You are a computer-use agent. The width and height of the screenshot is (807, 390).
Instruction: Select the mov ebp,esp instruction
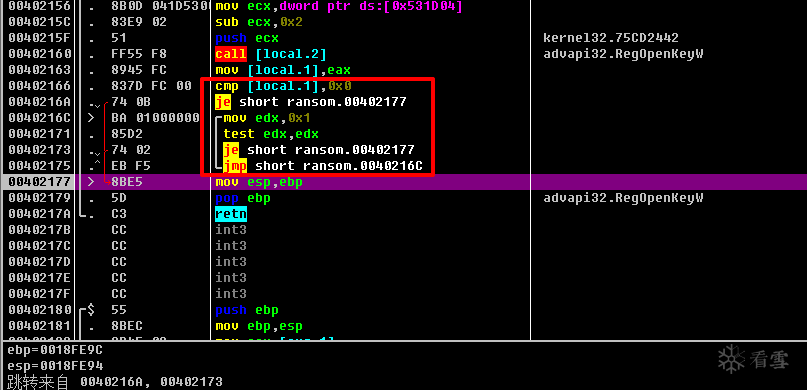pos(258,326)
